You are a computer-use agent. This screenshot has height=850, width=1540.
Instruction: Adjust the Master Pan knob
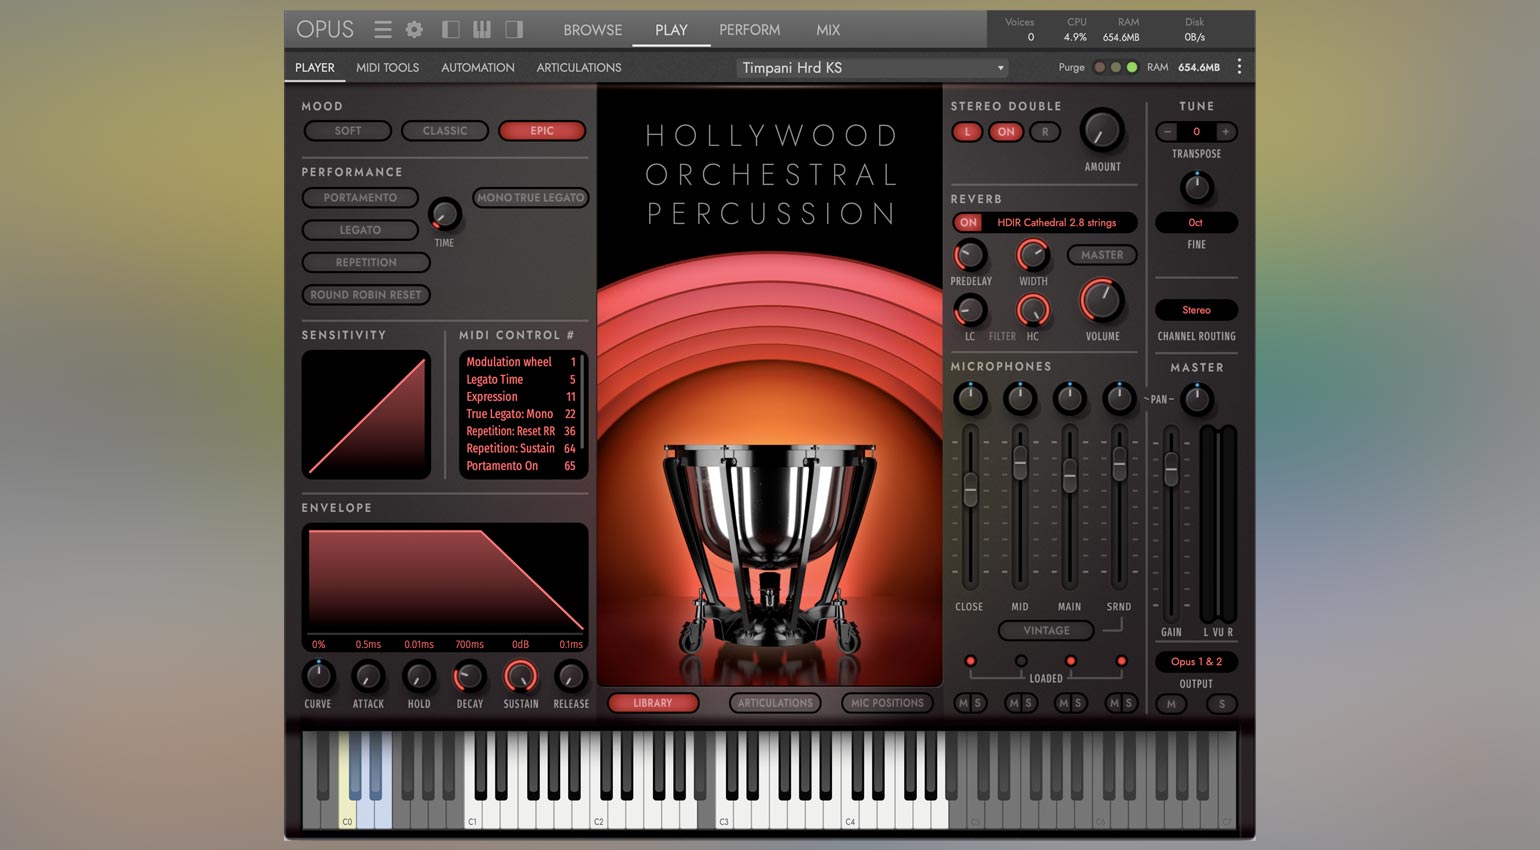(1196, 400)
